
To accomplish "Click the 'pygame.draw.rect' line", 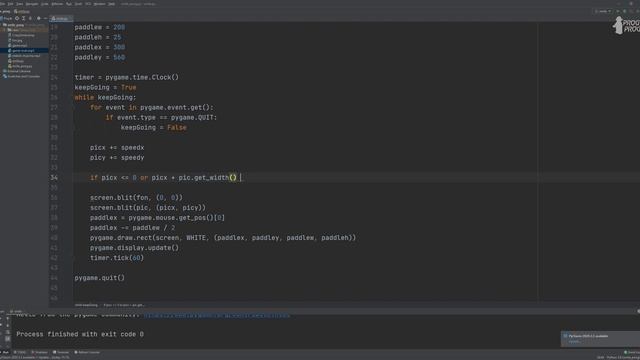I will [223, 238].
